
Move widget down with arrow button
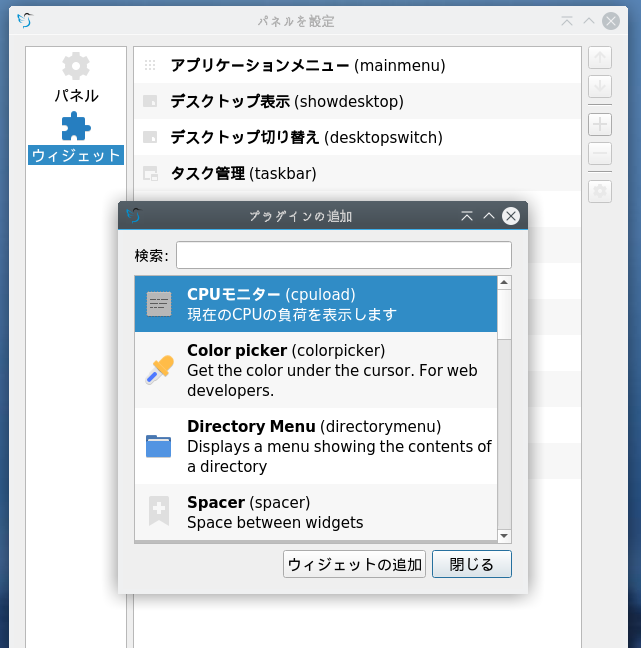point(600,86)
